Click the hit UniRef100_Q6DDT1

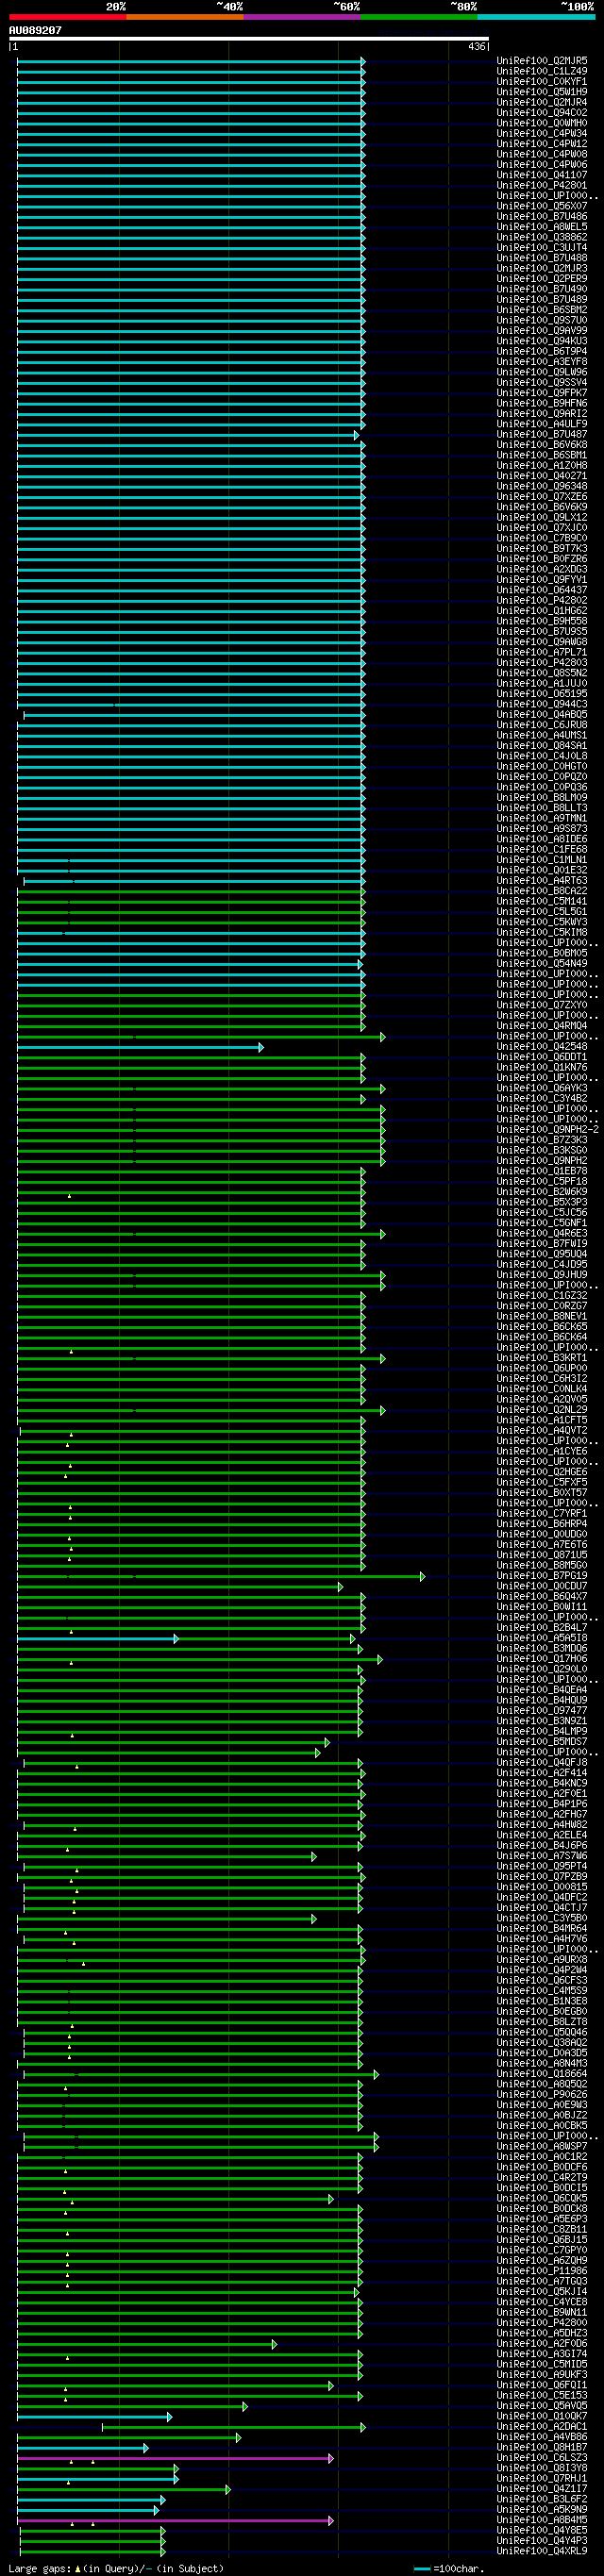542,1057
